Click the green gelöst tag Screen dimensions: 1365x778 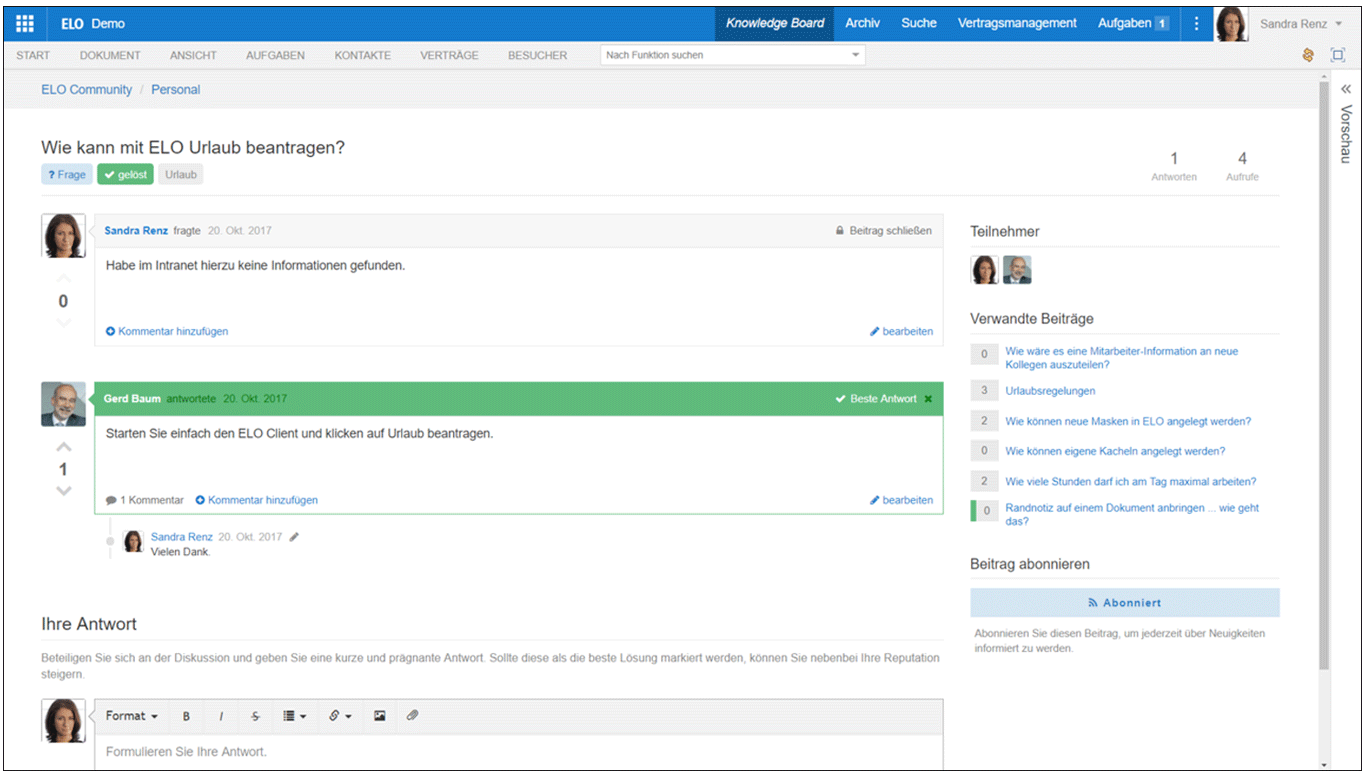[x=125, y=175]
